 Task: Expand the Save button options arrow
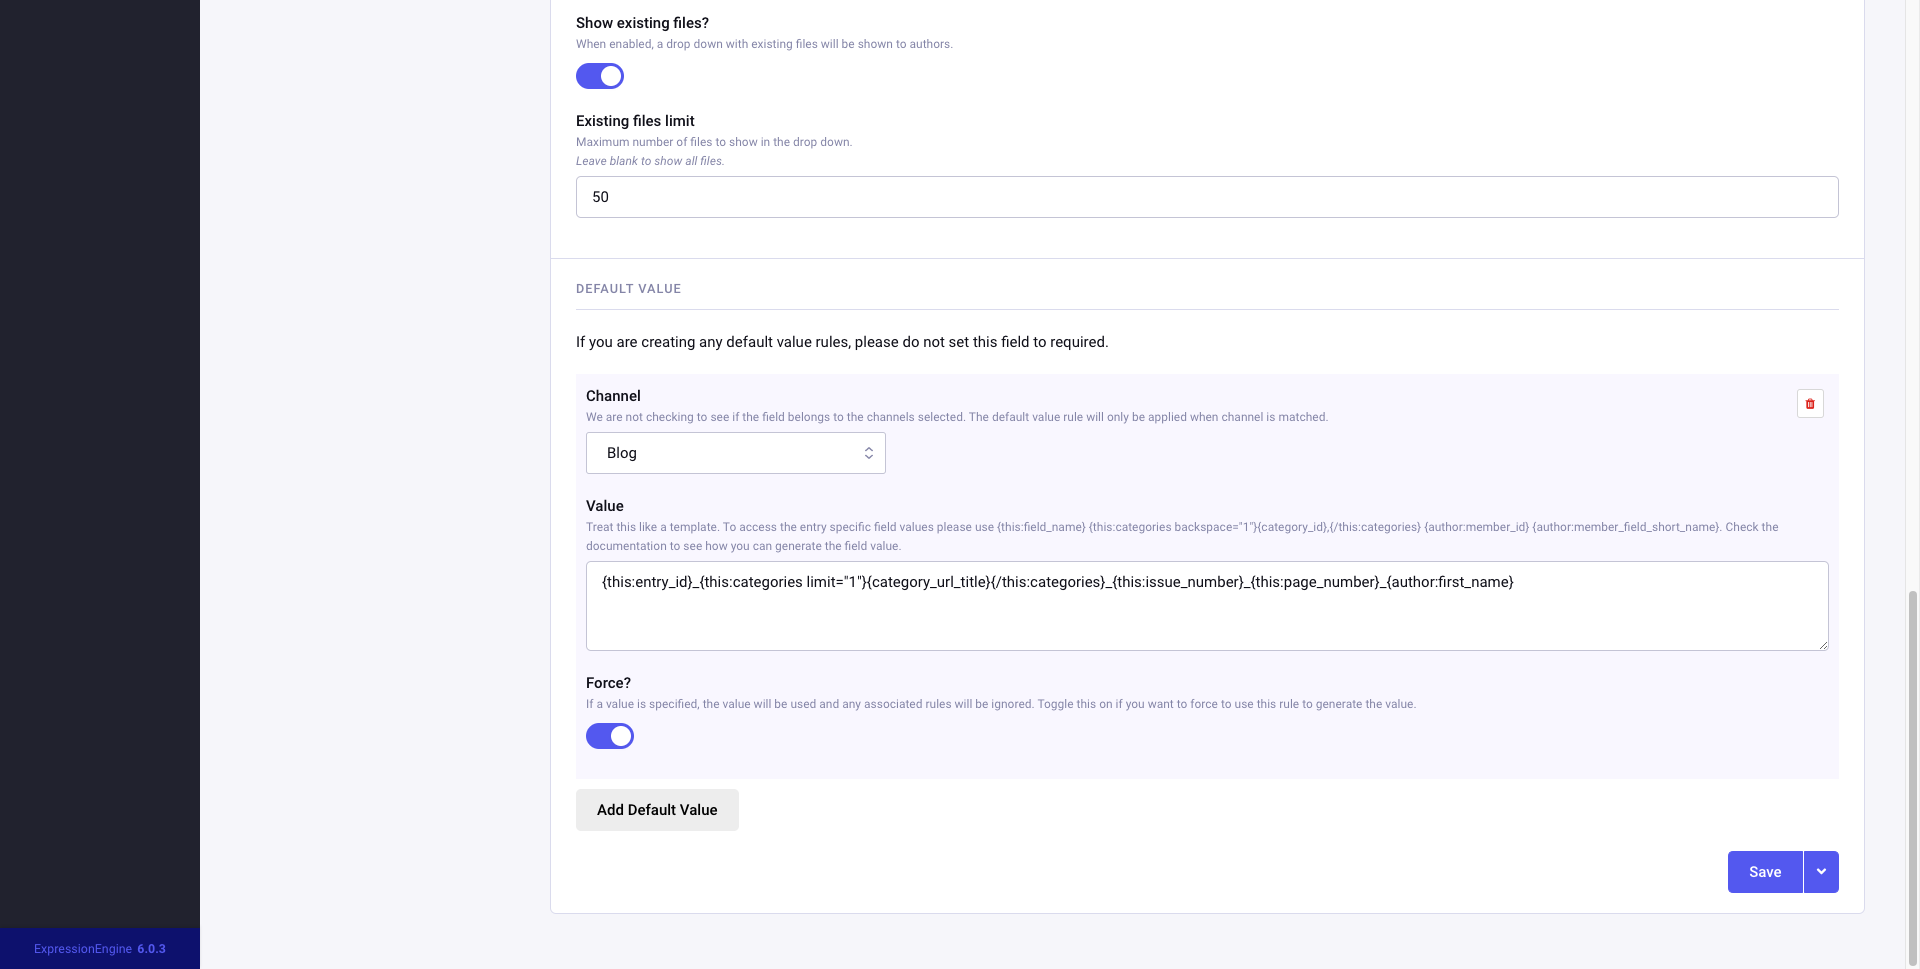tap(1821, 872)
